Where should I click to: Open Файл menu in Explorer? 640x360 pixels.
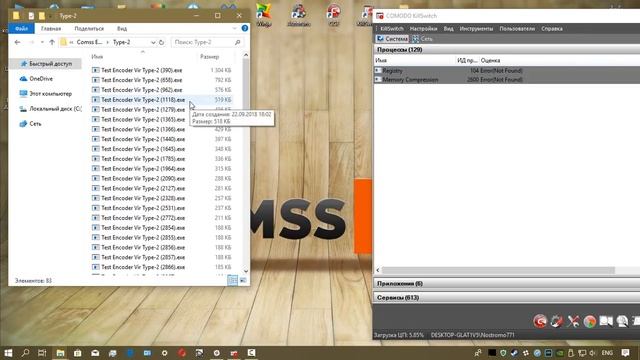pos(21,28)
